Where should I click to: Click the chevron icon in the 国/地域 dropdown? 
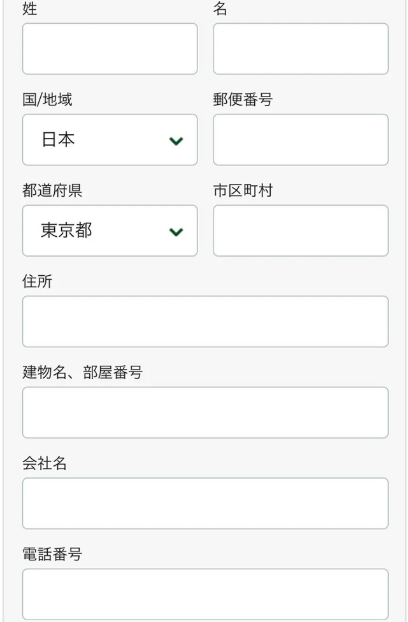pos(176,141)
